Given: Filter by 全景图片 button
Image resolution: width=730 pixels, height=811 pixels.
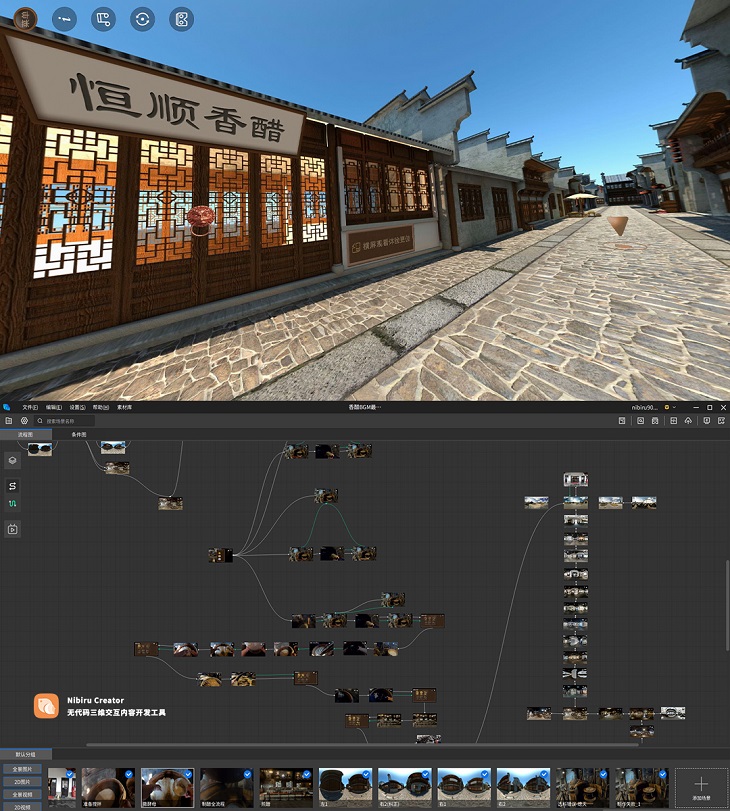Looking at the screenshot, I should point(22,769).
